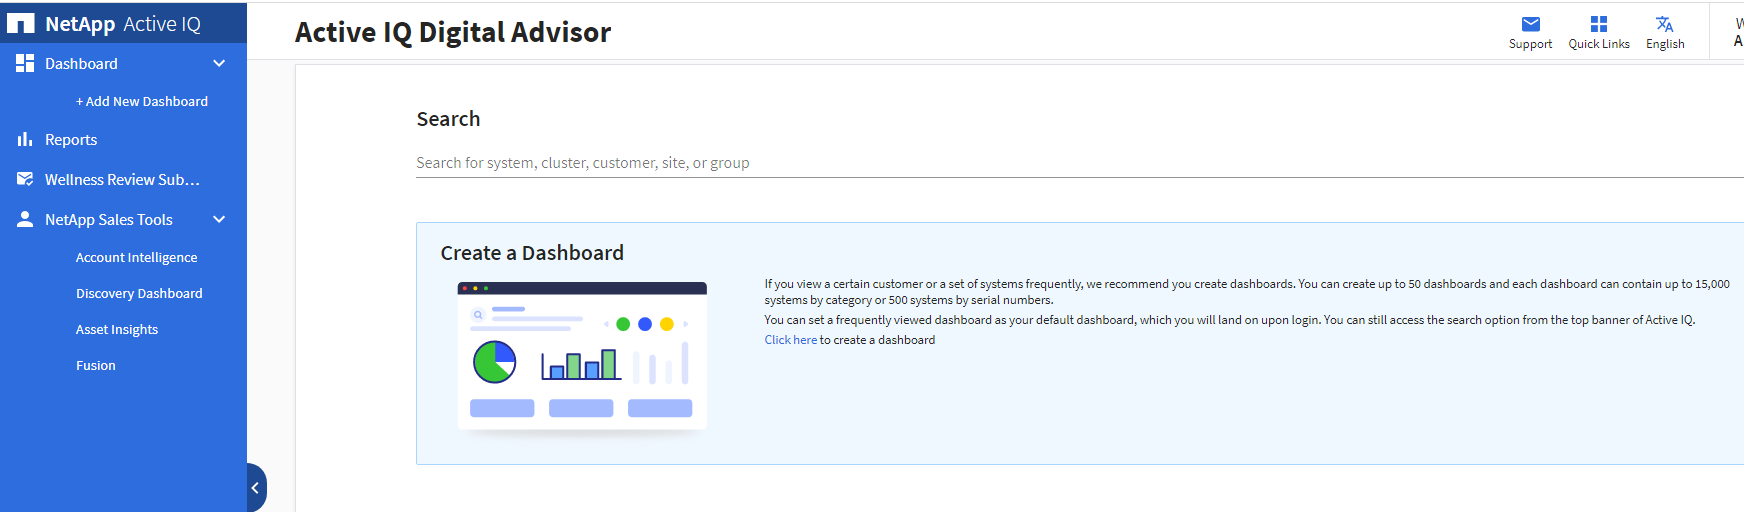Screen dimensions: 1744x512
Task: Select Add New Dashboard
Action: (x=142, y=101)
